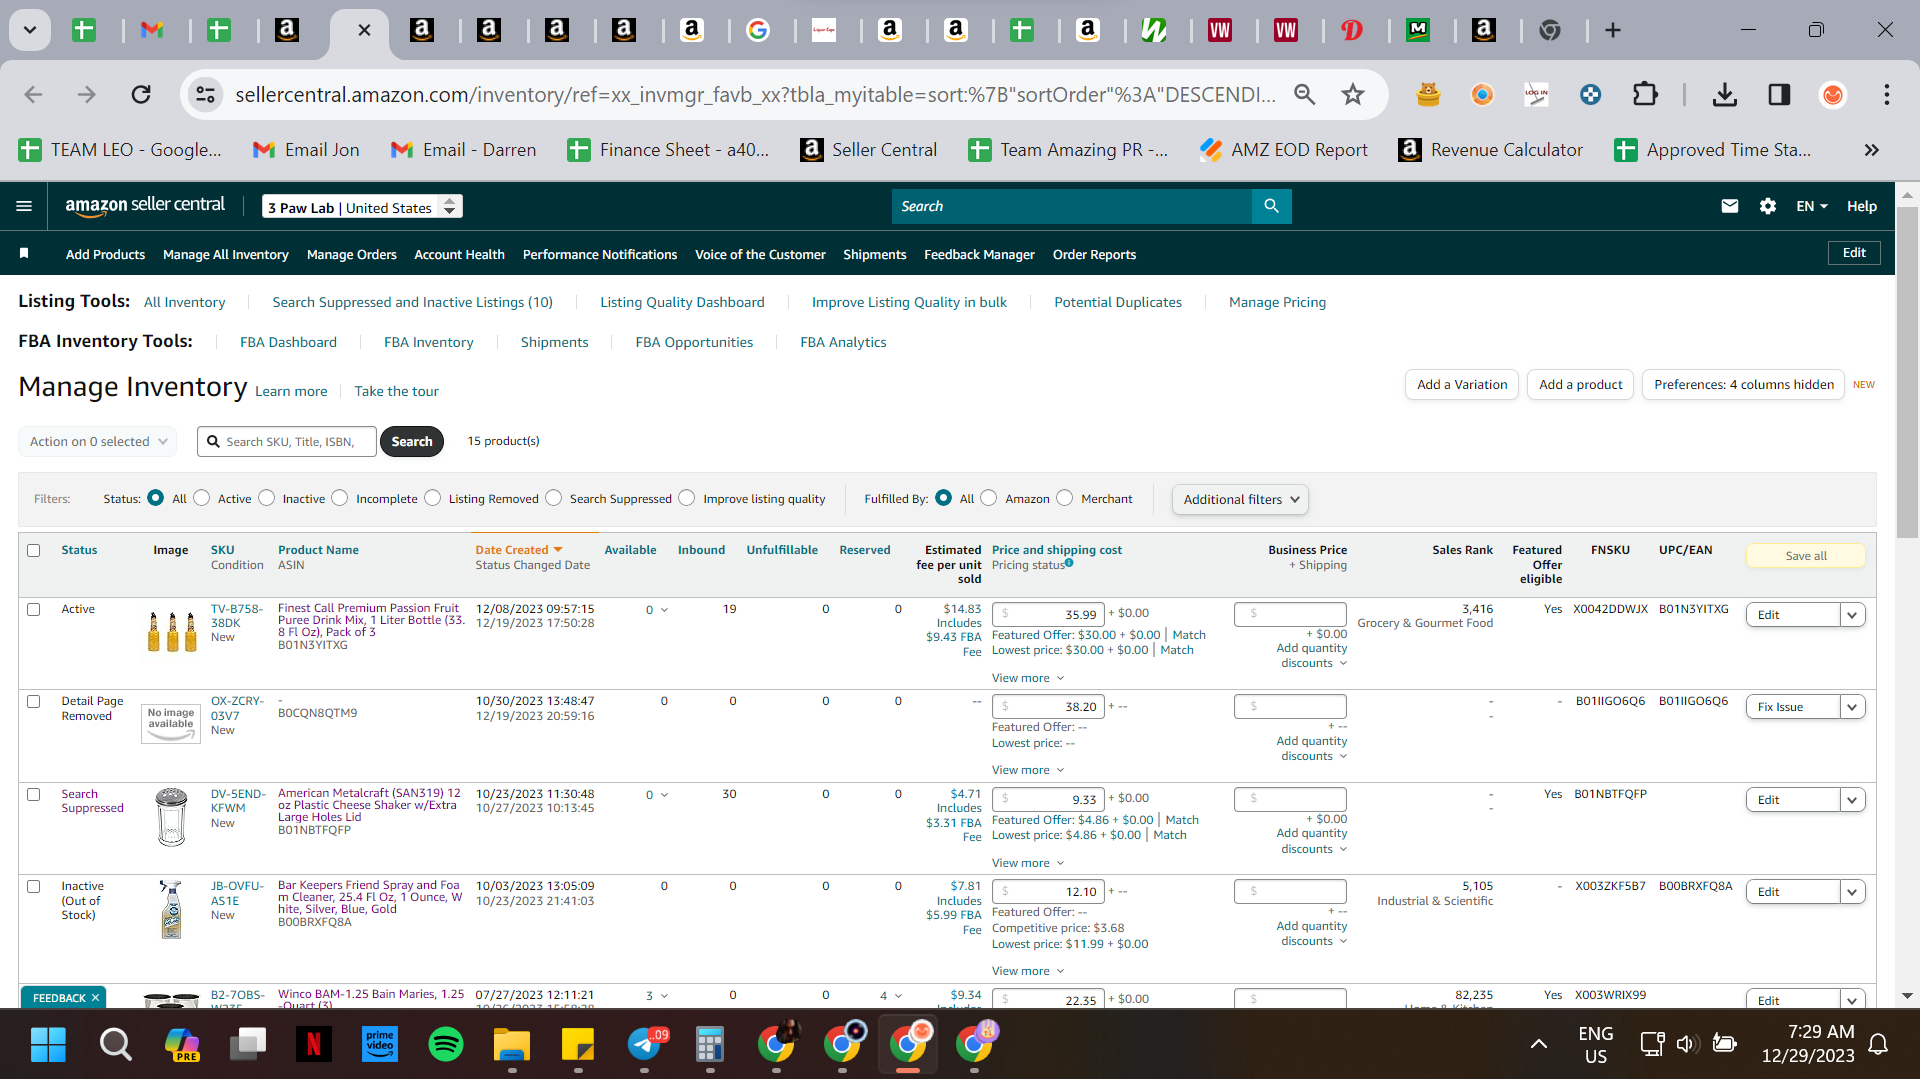Open the Action on 0 selected dropdown

[98, 441]
